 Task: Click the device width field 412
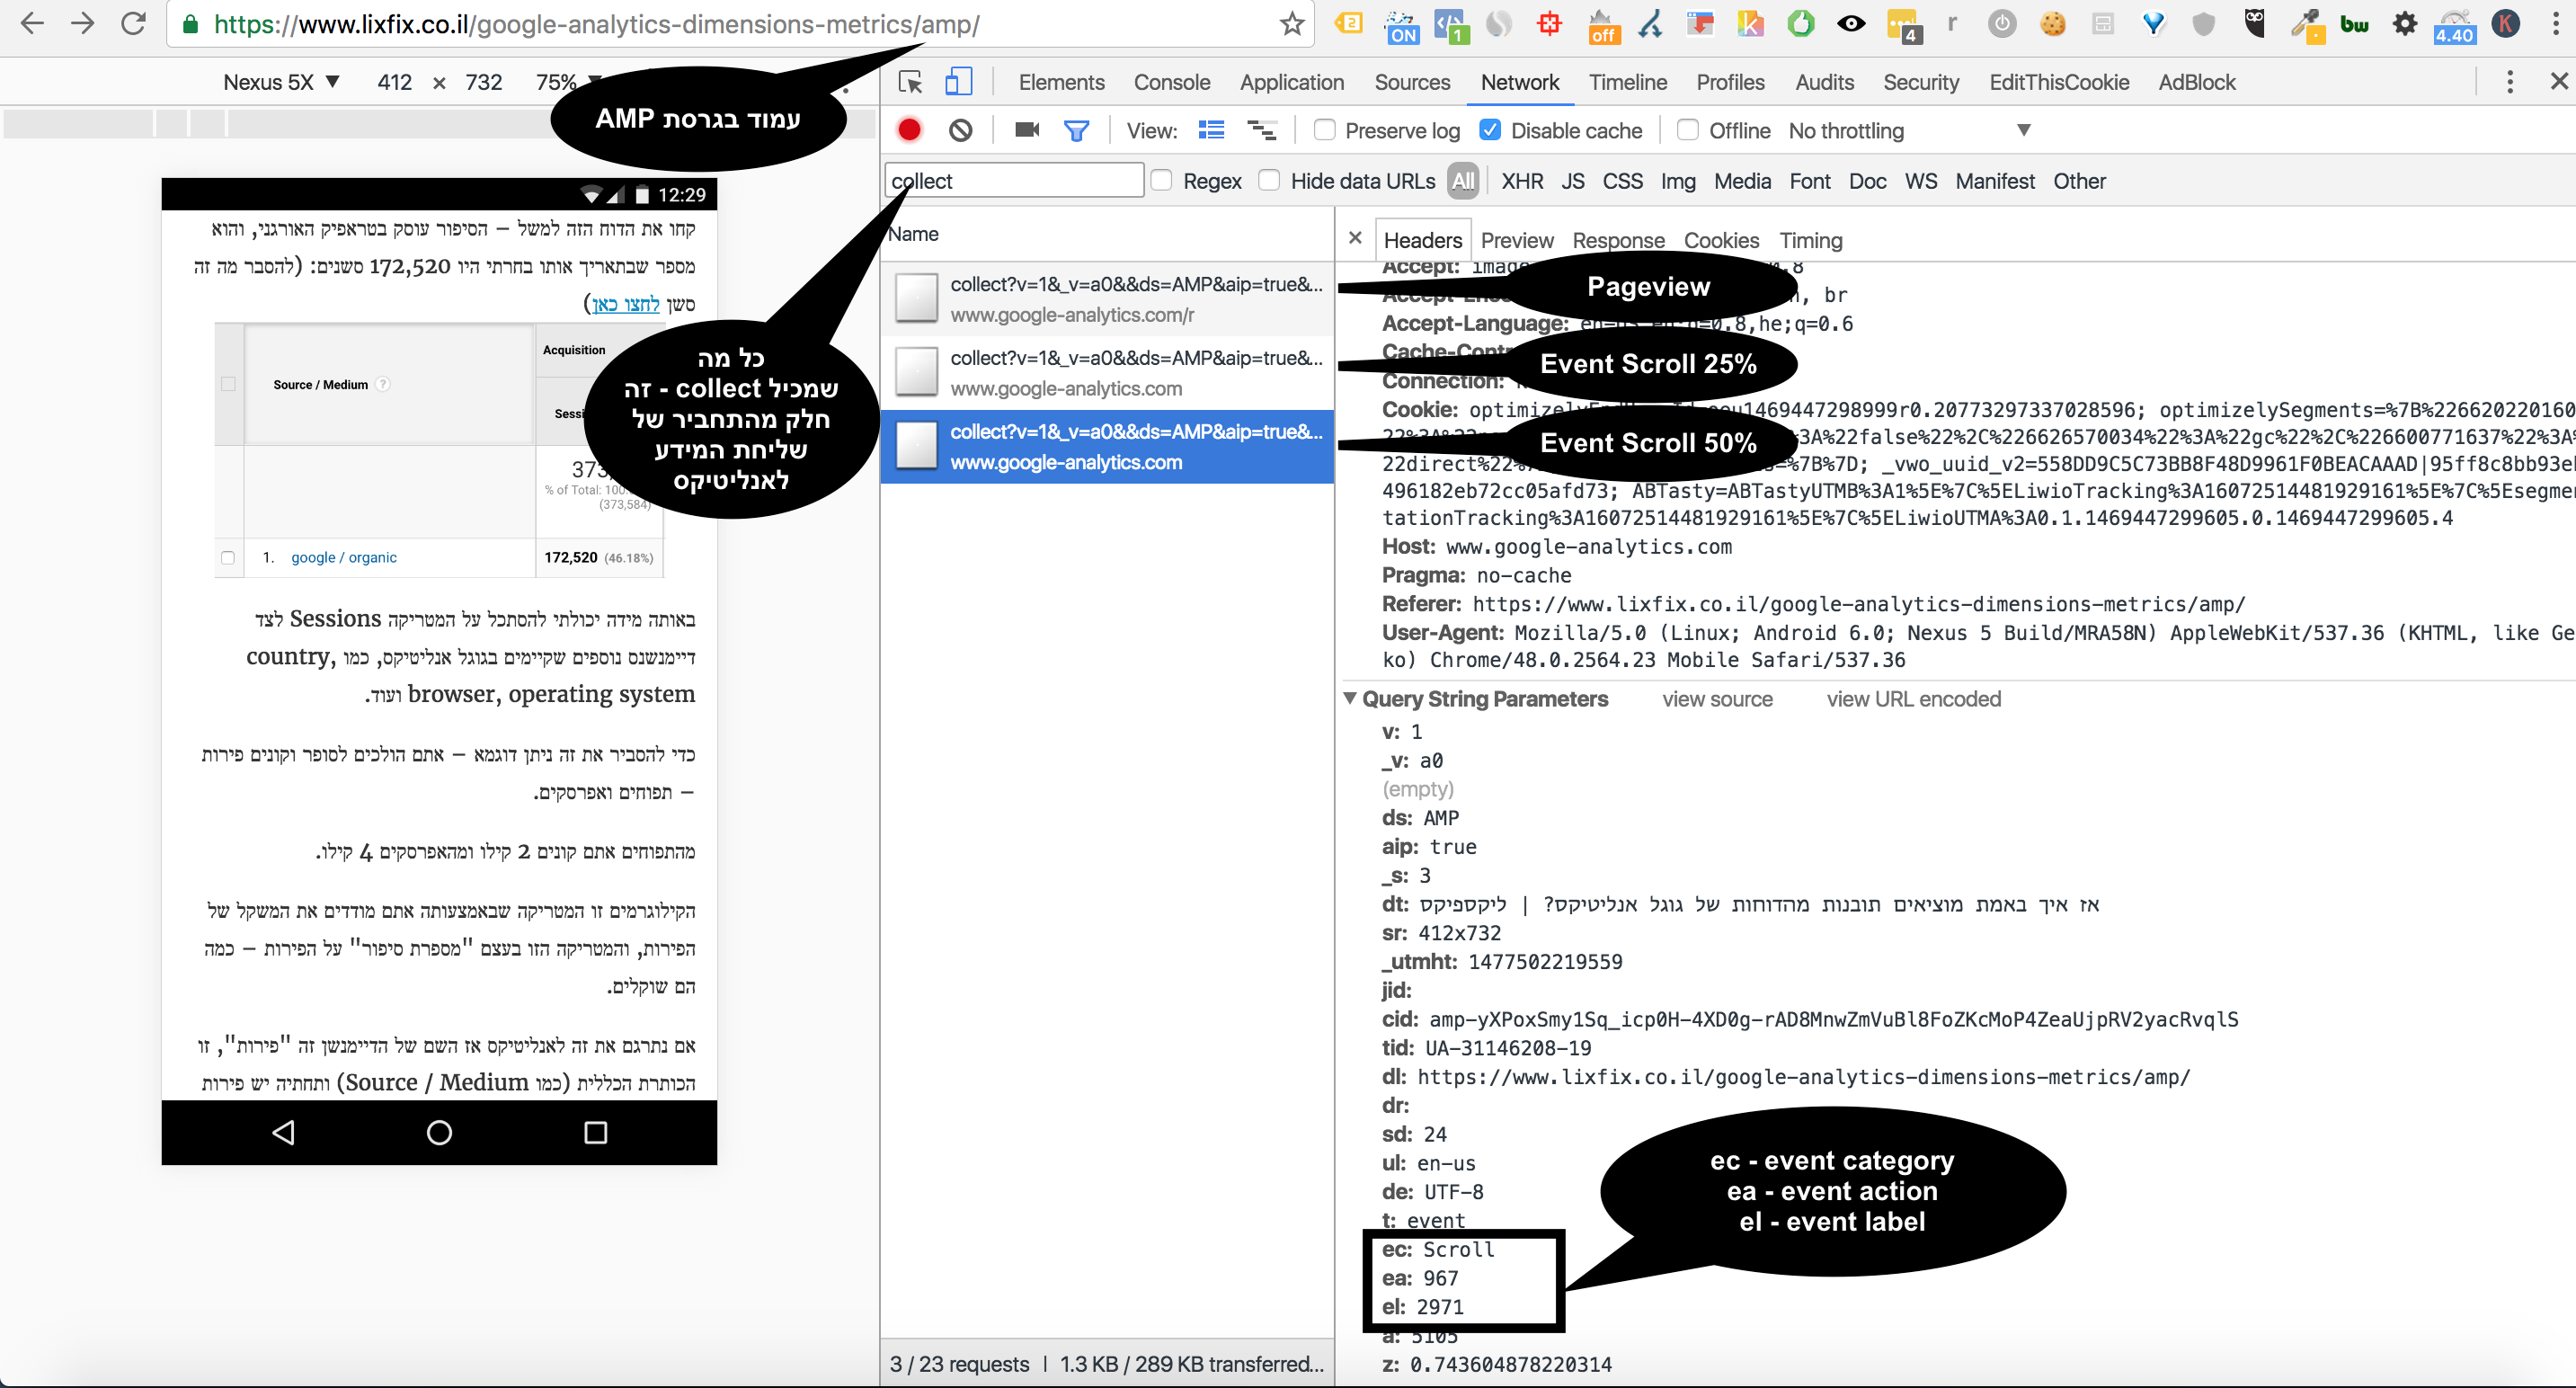(x=394, y=82)
